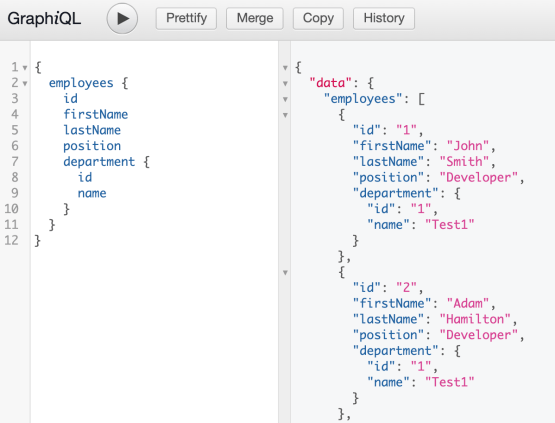This screenshot has height=423, width=555.
Task: Collapse the query fold at line 1
Action: 25,67
